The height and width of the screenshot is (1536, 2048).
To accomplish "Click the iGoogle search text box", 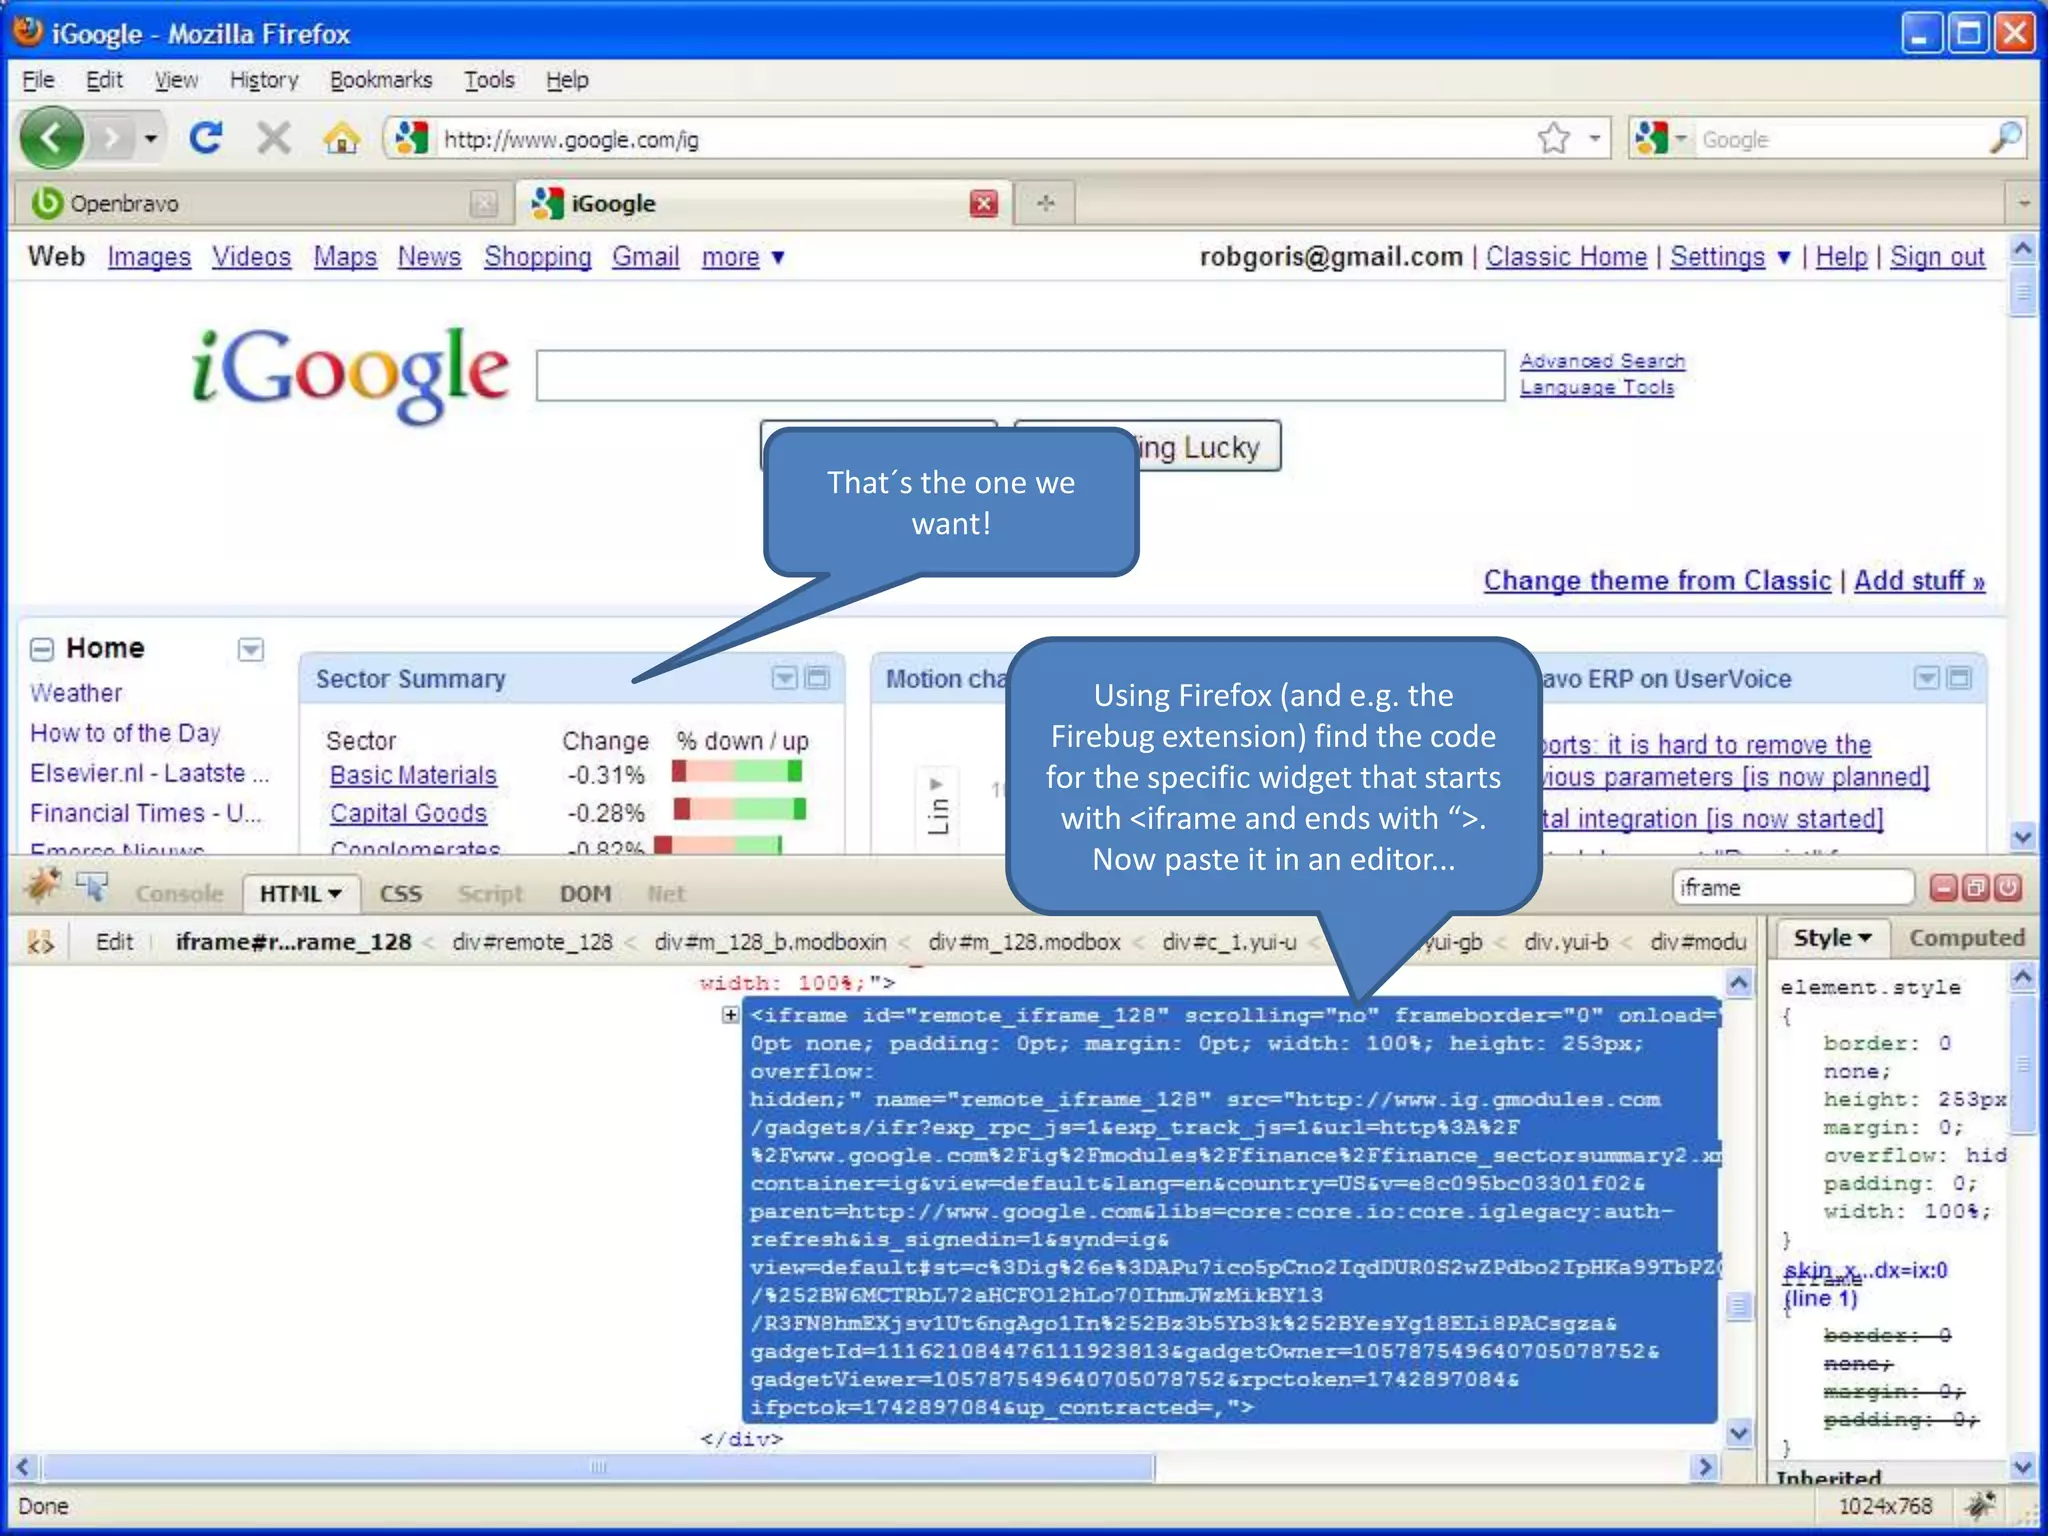I will [1020, 375].
